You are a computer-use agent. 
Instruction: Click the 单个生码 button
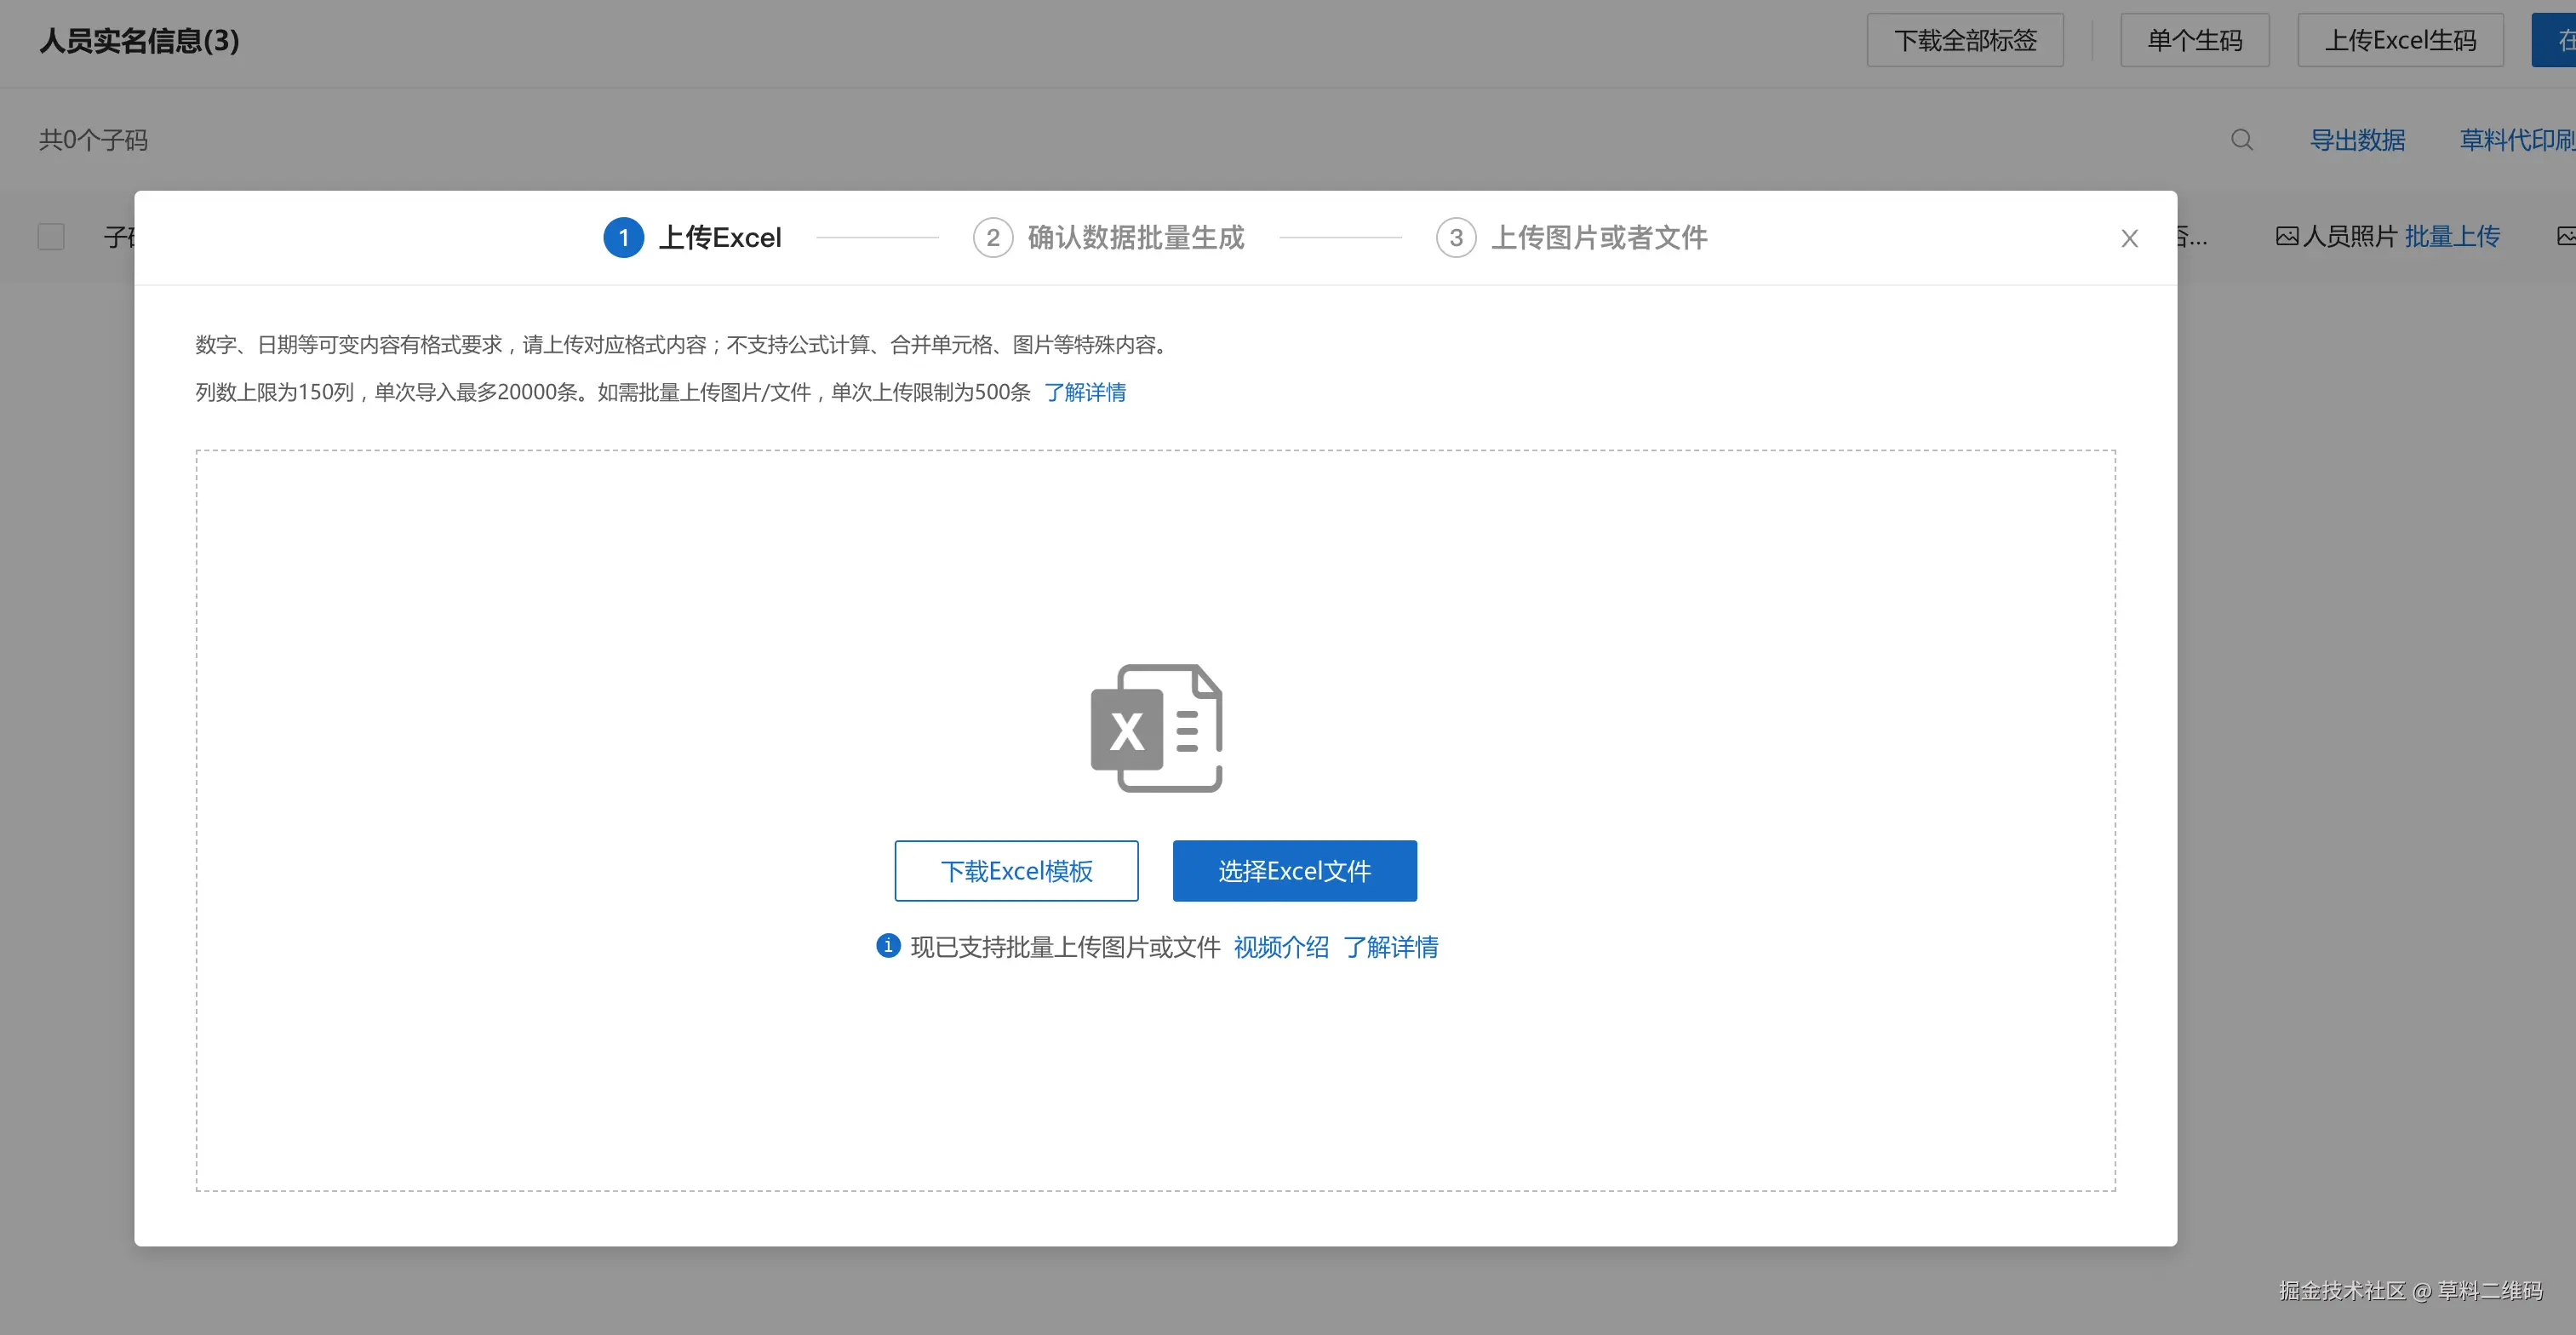(x=2194, y=40)
